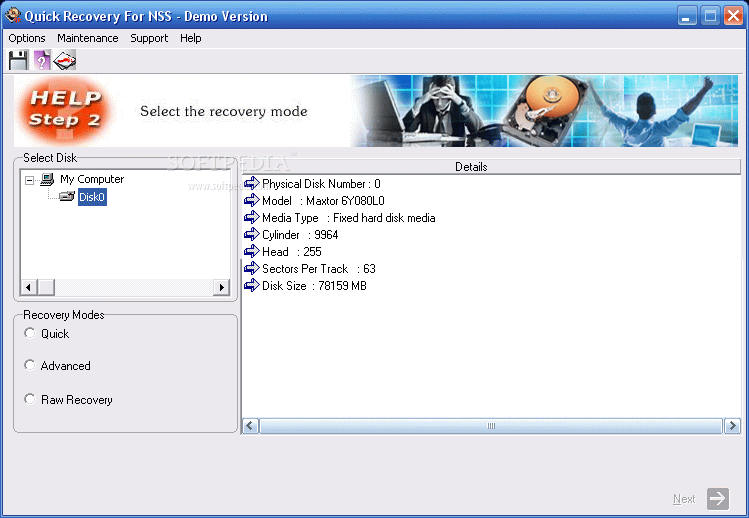The height and width of the screenshot is (518, 749).
Task: Open the Help menu
Action: coord(191,38)
